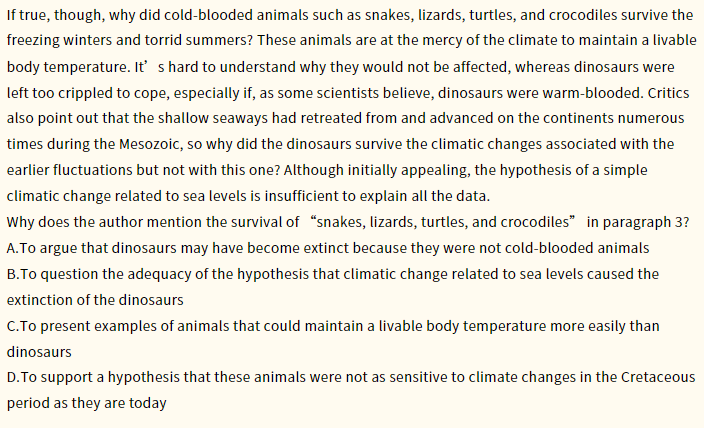This screenshot has height=428, width=704.
Task: Choose answer B questioning the hypothesis adequacy
Action: (x=333, y=287)
